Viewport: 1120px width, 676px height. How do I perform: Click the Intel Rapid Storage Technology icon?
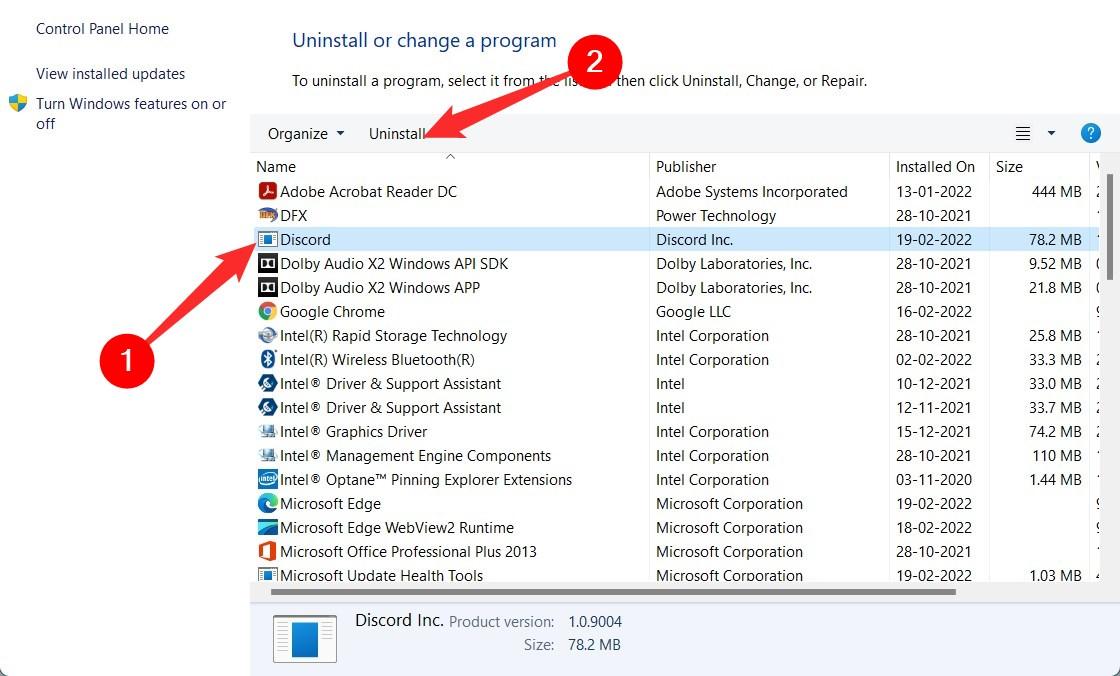267,335
